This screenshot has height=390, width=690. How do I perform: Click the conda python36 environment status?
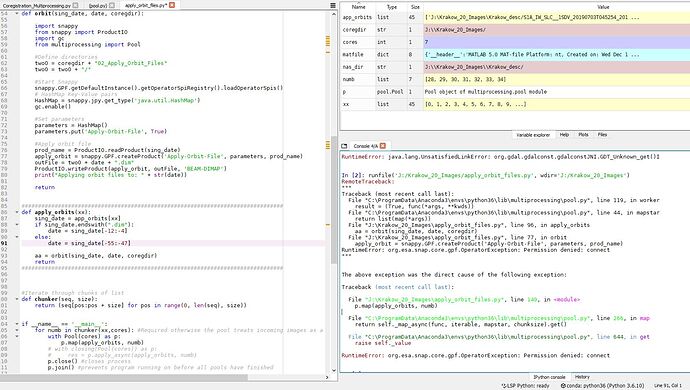pos(602,386)
